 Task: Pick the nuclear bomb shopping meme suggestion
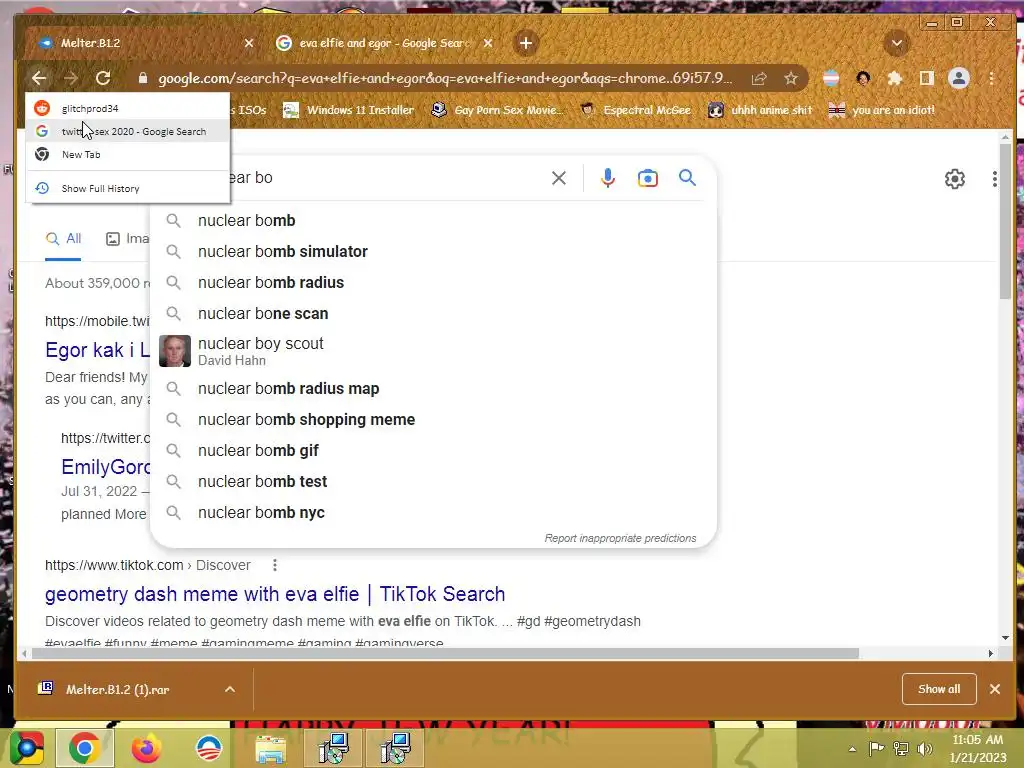pyautogui.click(x=434, y=419)
